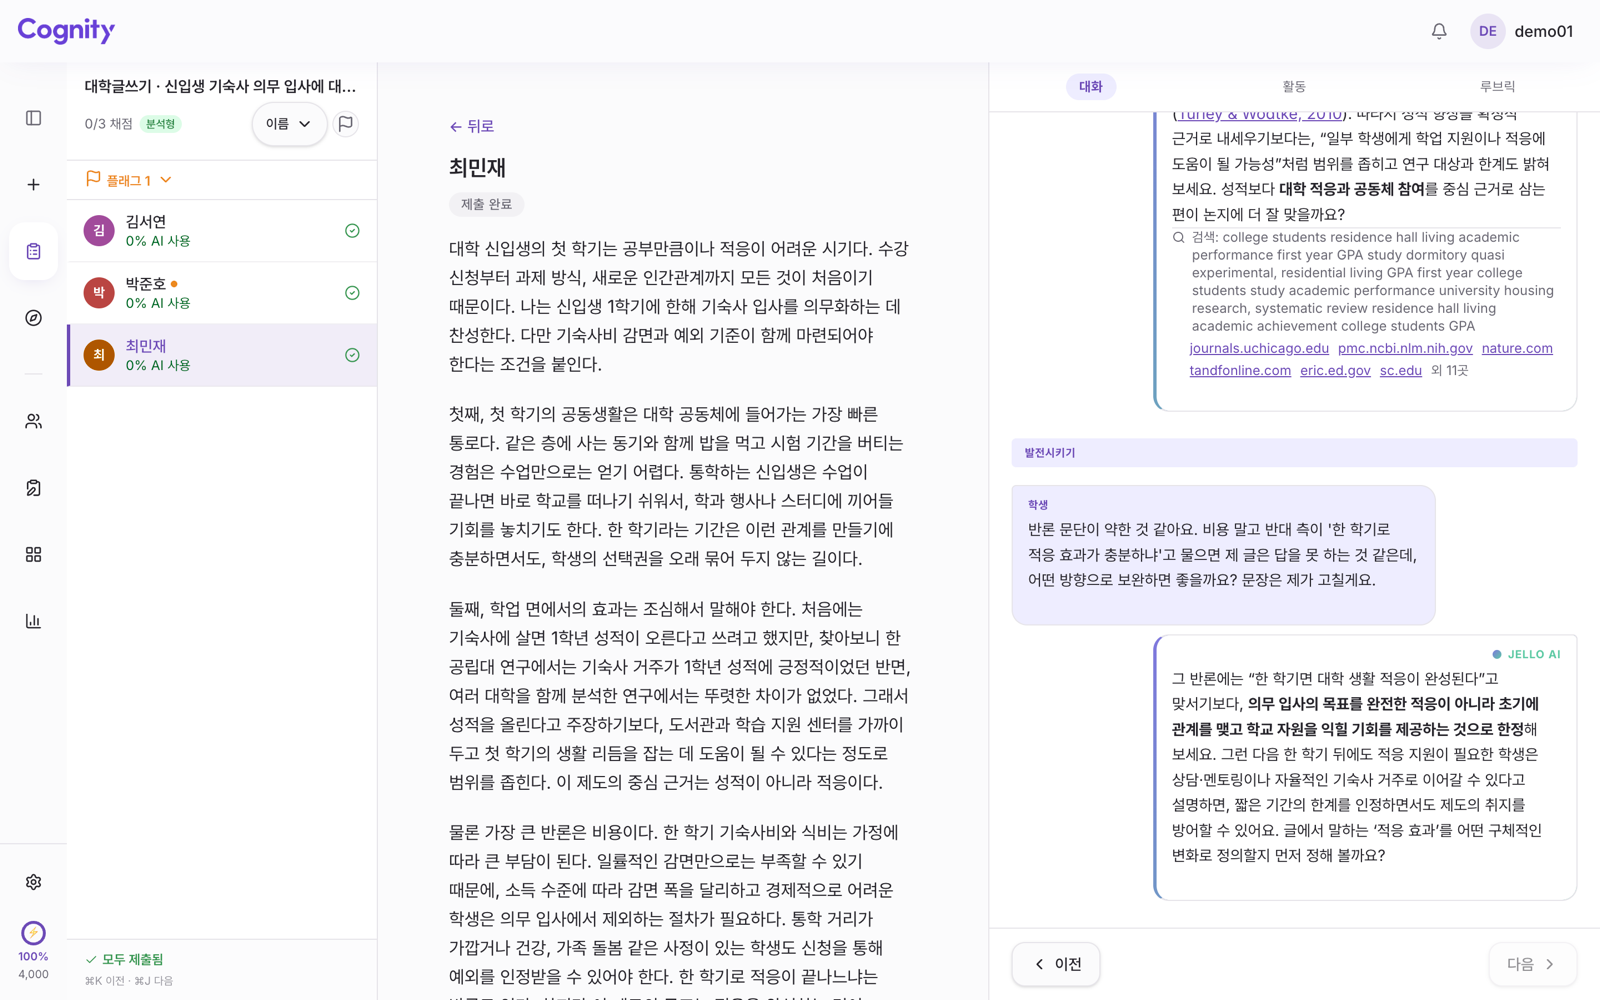
Task: Click the 이전 button
Action: coord(1056,964)
